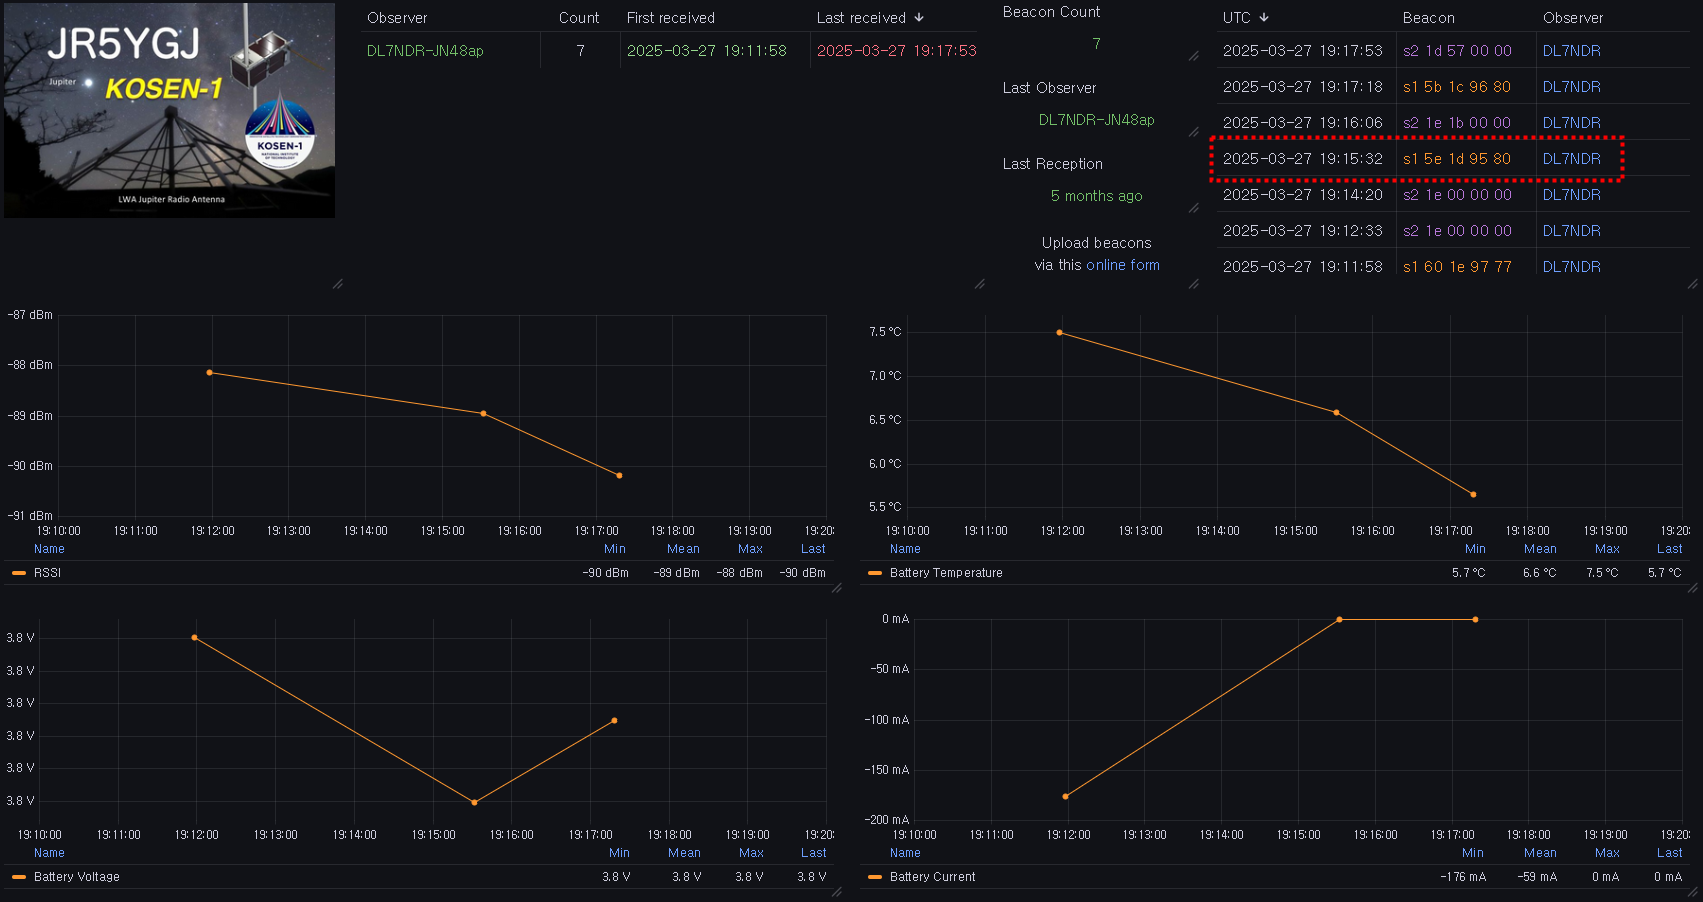The height and width of the screenshot is (902, 1703).
Task: Open the DL7NDR-JN48ap observer link in the table
Action: pyautogui.click(x=425, y=51)
